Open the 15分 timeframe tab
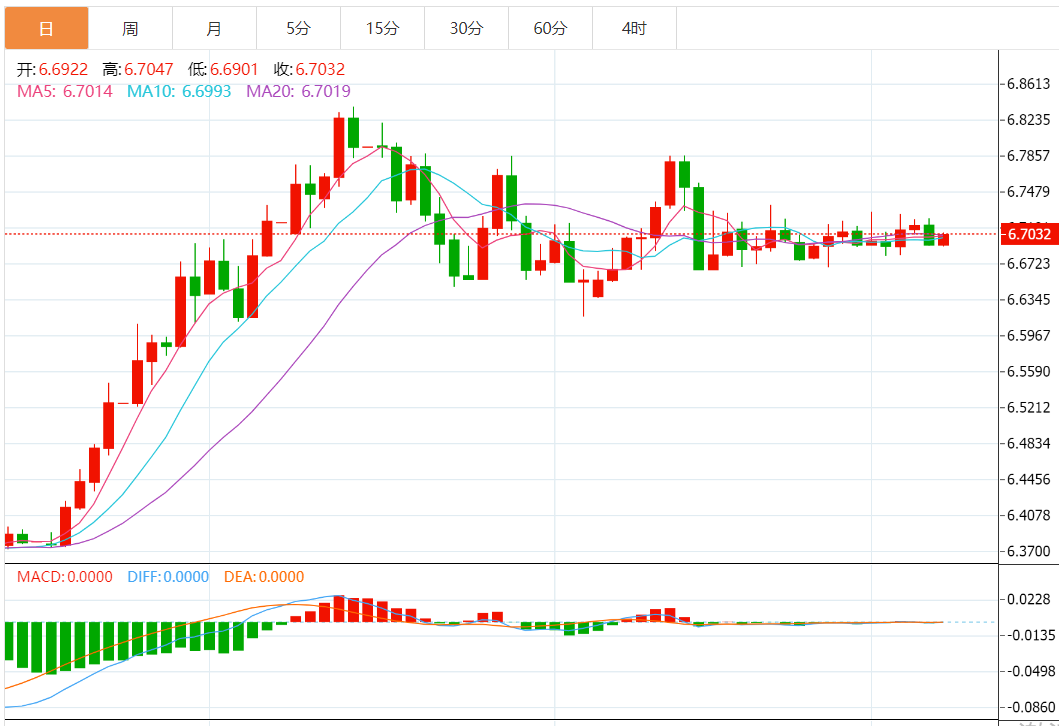Image resolution: width=1059 pixels, height=726 pixels. coord(382,28)
